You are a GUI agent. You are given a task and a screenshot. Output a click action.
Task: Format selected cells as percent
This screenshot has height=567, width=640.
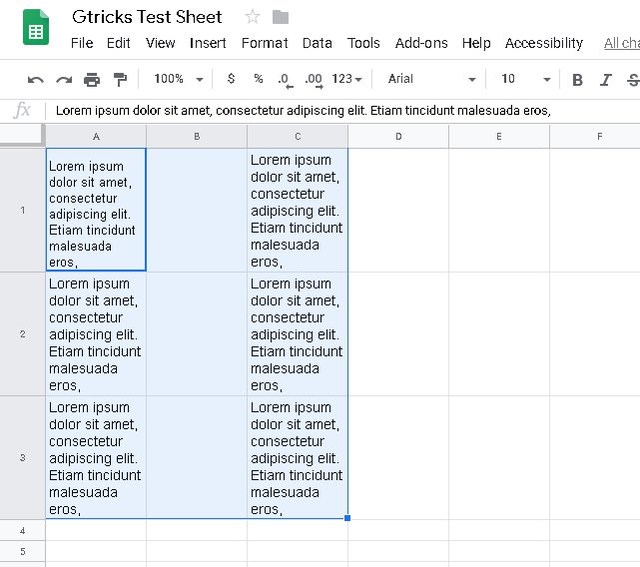[x=258, y=79]
